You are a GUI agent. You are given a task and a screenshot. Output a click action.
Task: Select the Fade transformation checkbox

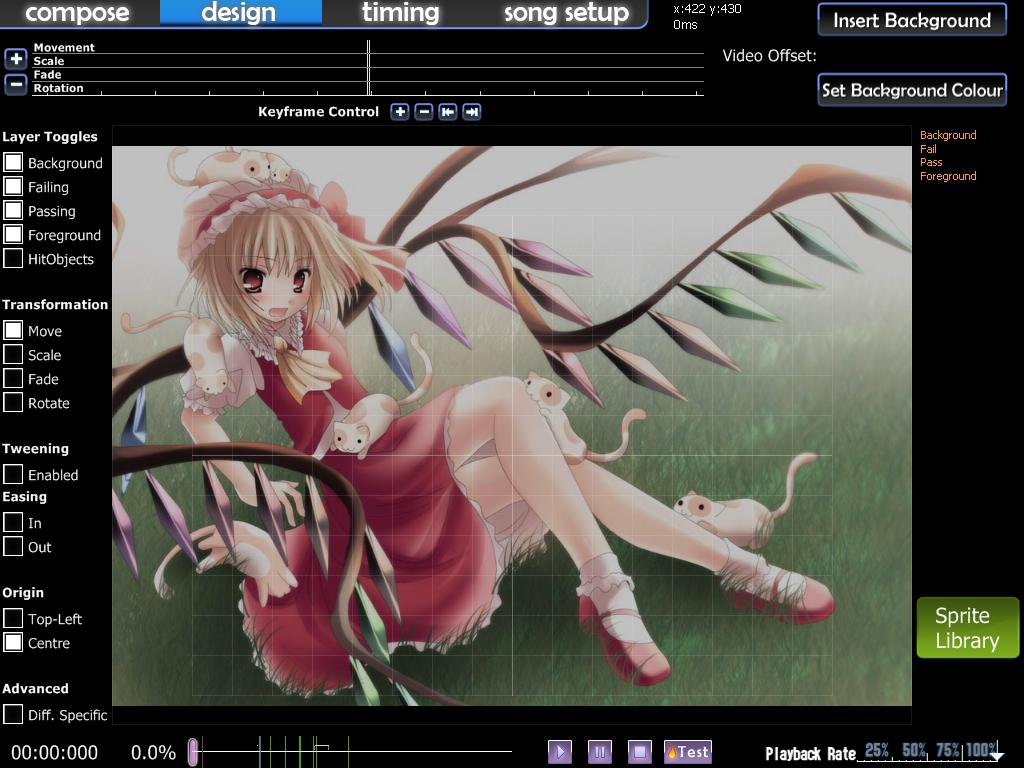pos(13,379)
